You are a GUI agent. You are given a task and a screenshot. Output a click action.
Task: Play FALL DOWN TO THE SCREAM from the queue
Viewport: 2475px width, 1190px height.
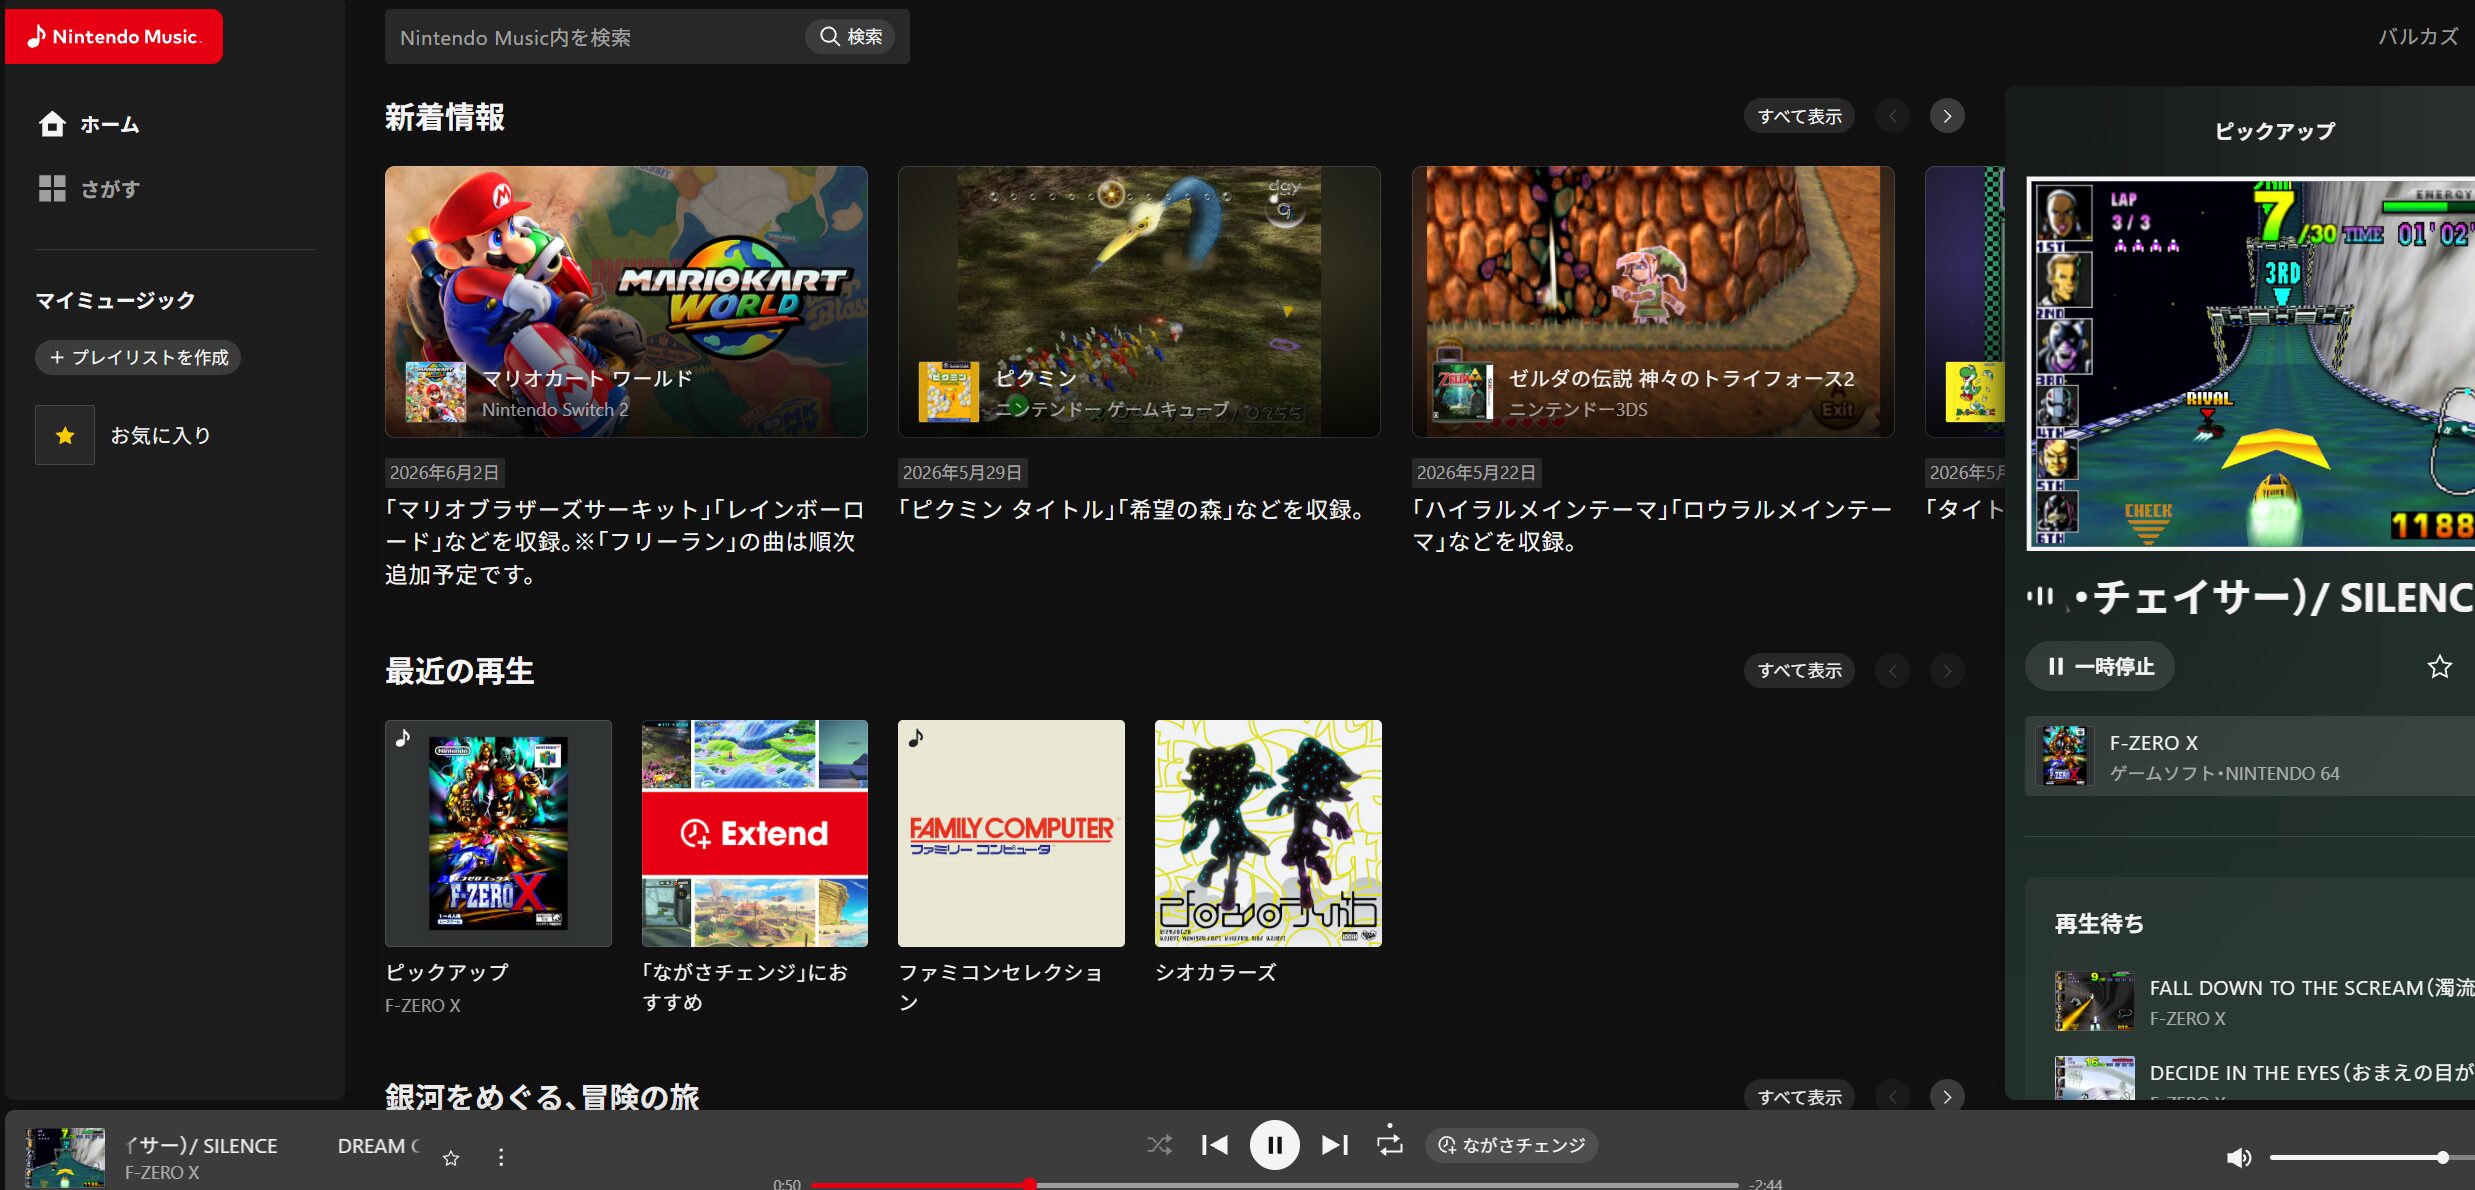[2265, 1001]
